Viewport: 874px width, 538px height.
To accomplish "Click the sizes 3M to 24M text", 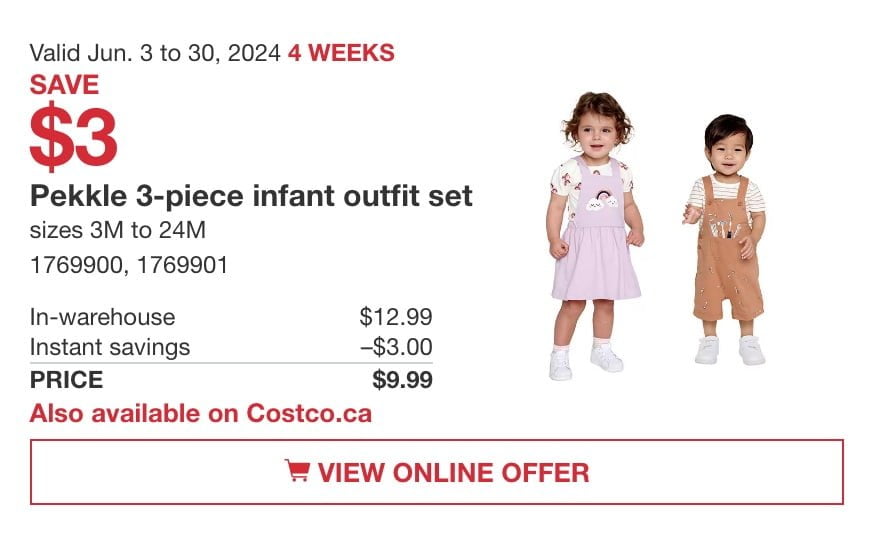I will (118, 230).
